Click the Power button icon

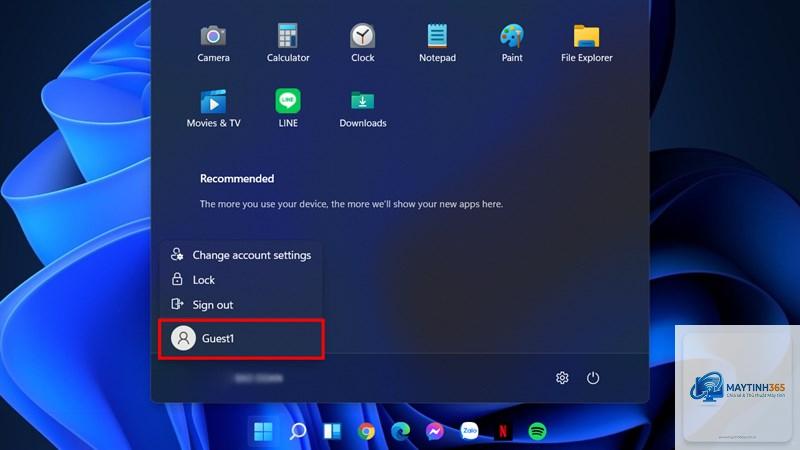pos(592,378)
